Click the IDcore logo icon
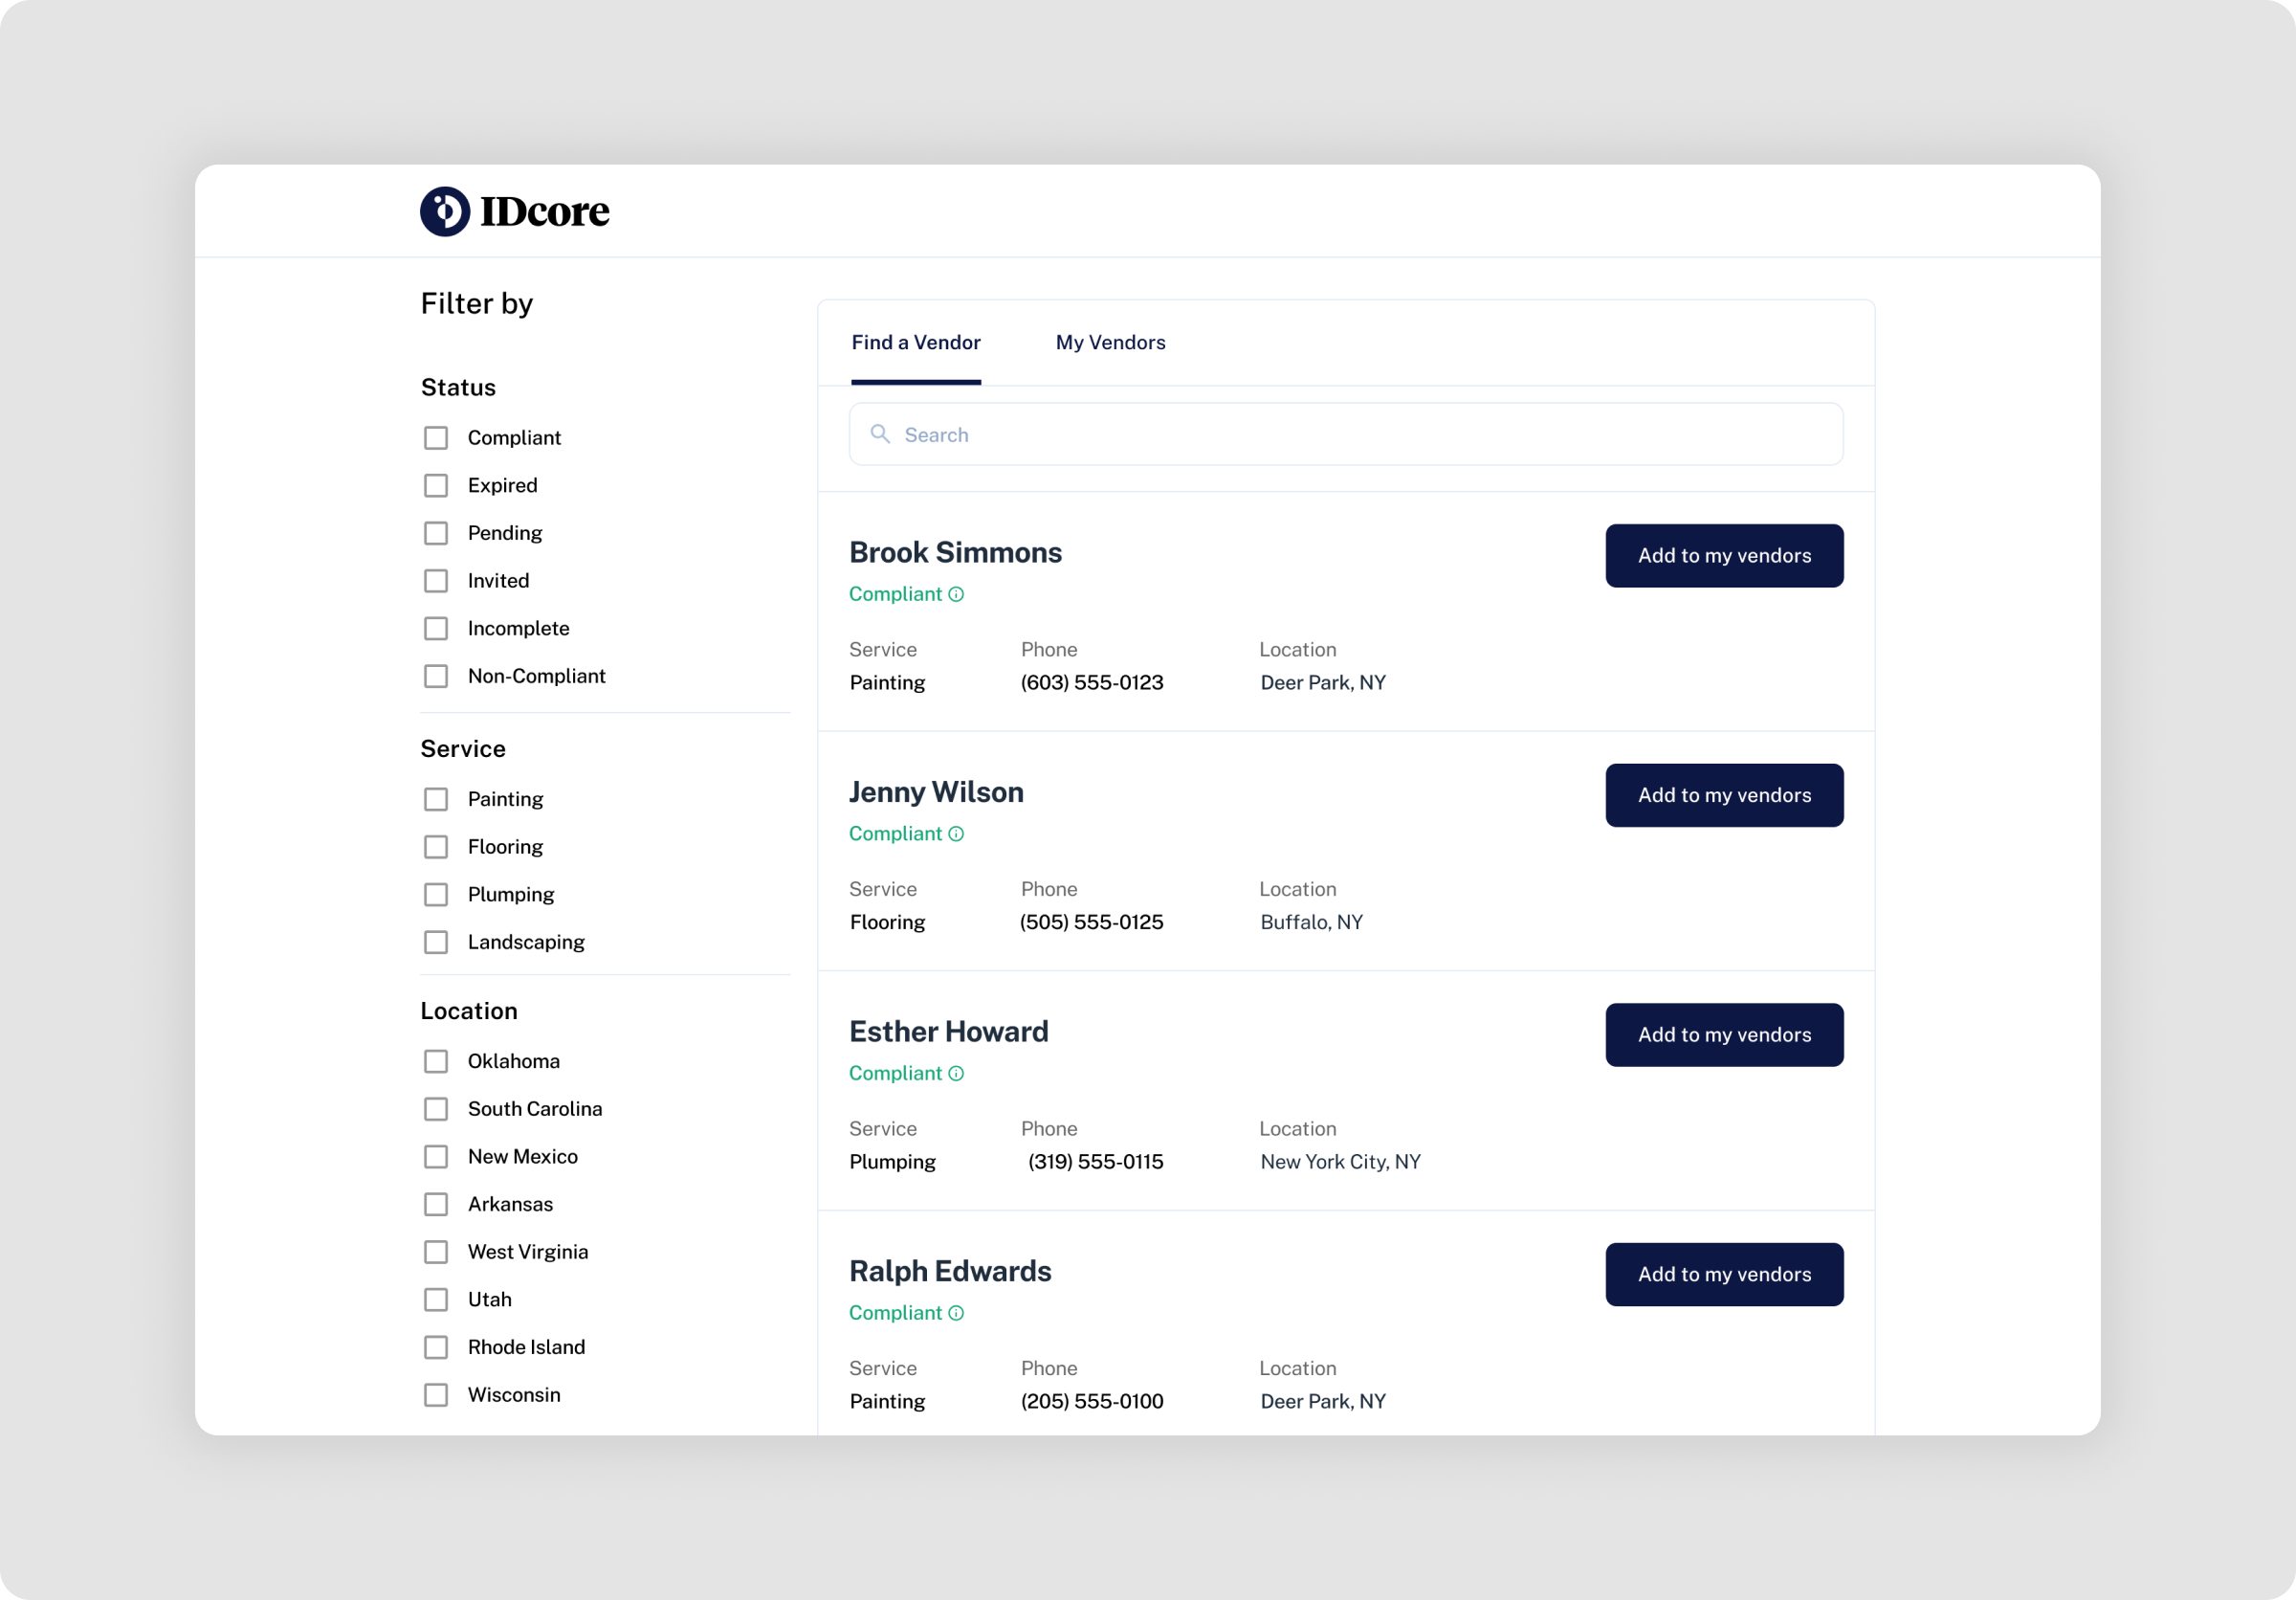 (x=445, y=211)
